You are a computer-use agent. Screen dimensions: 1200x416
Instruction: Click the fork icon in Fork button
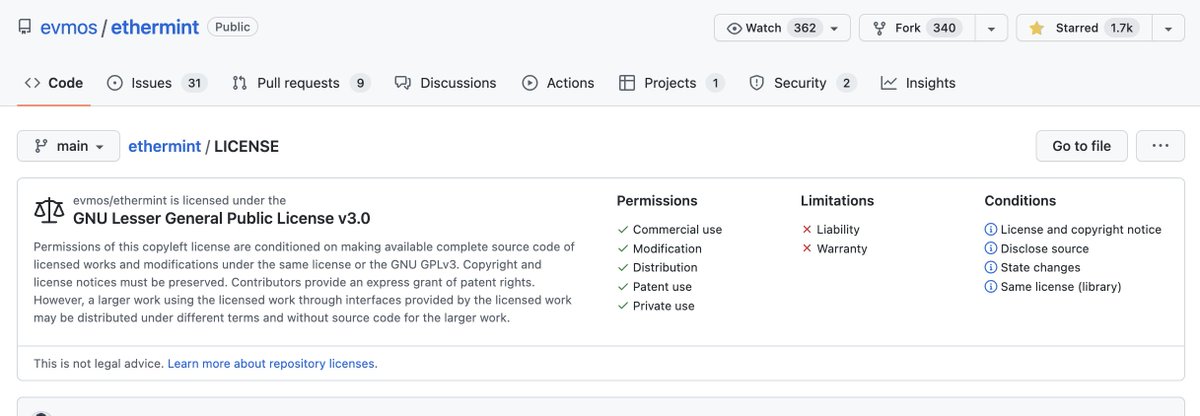880,28
